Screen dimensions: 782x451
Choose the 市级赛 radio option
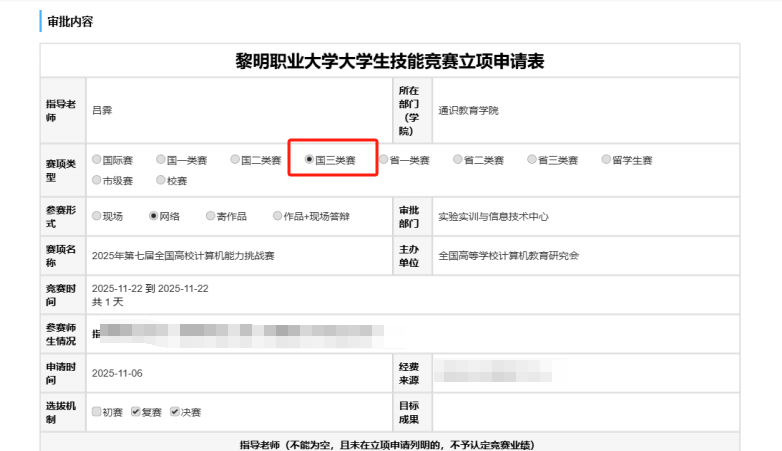click(x=97, y=180)
